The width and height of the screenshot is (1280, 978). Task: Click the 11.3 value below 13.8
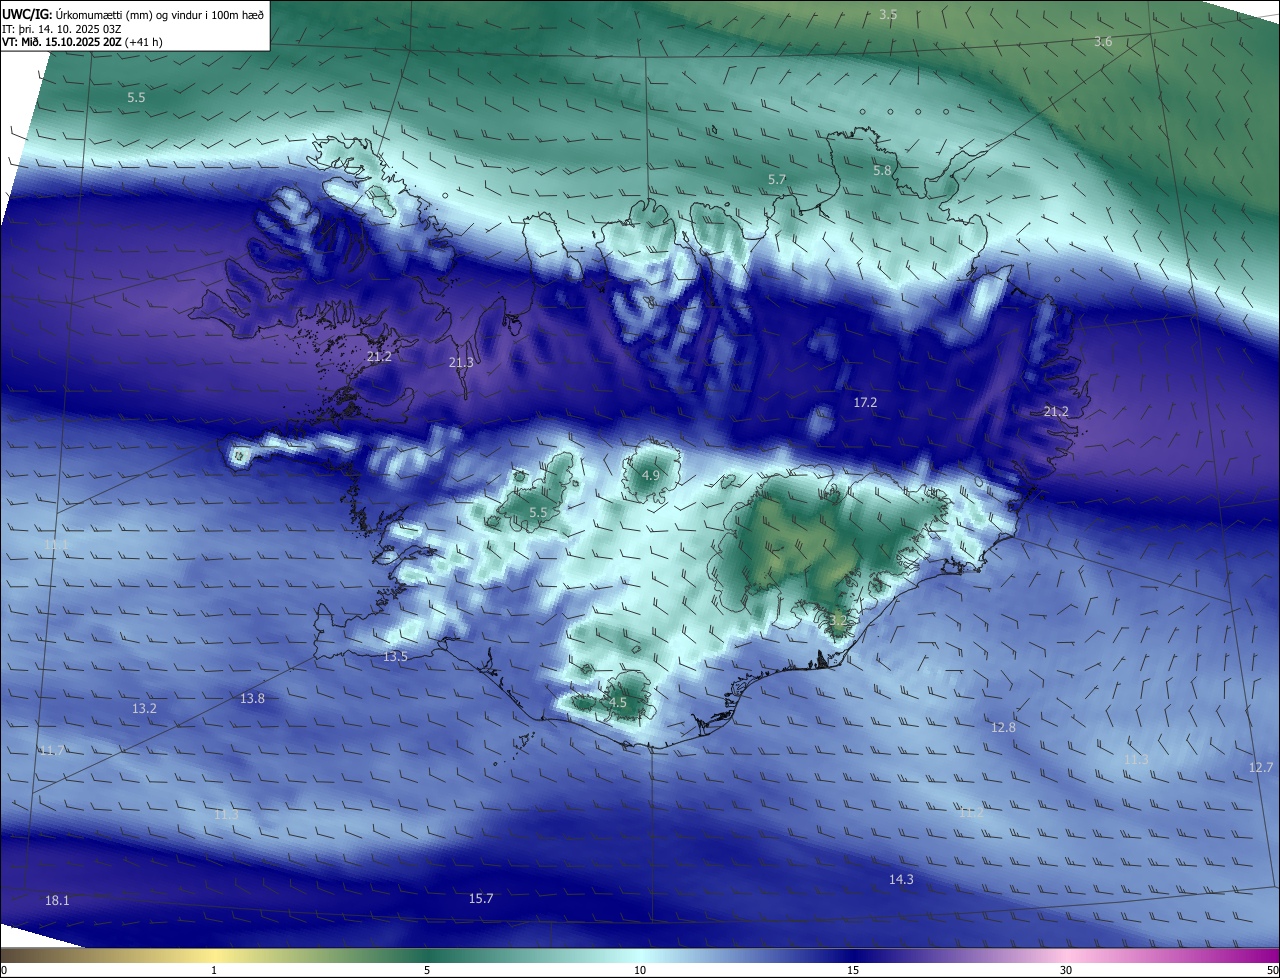[x=226, y=815]
